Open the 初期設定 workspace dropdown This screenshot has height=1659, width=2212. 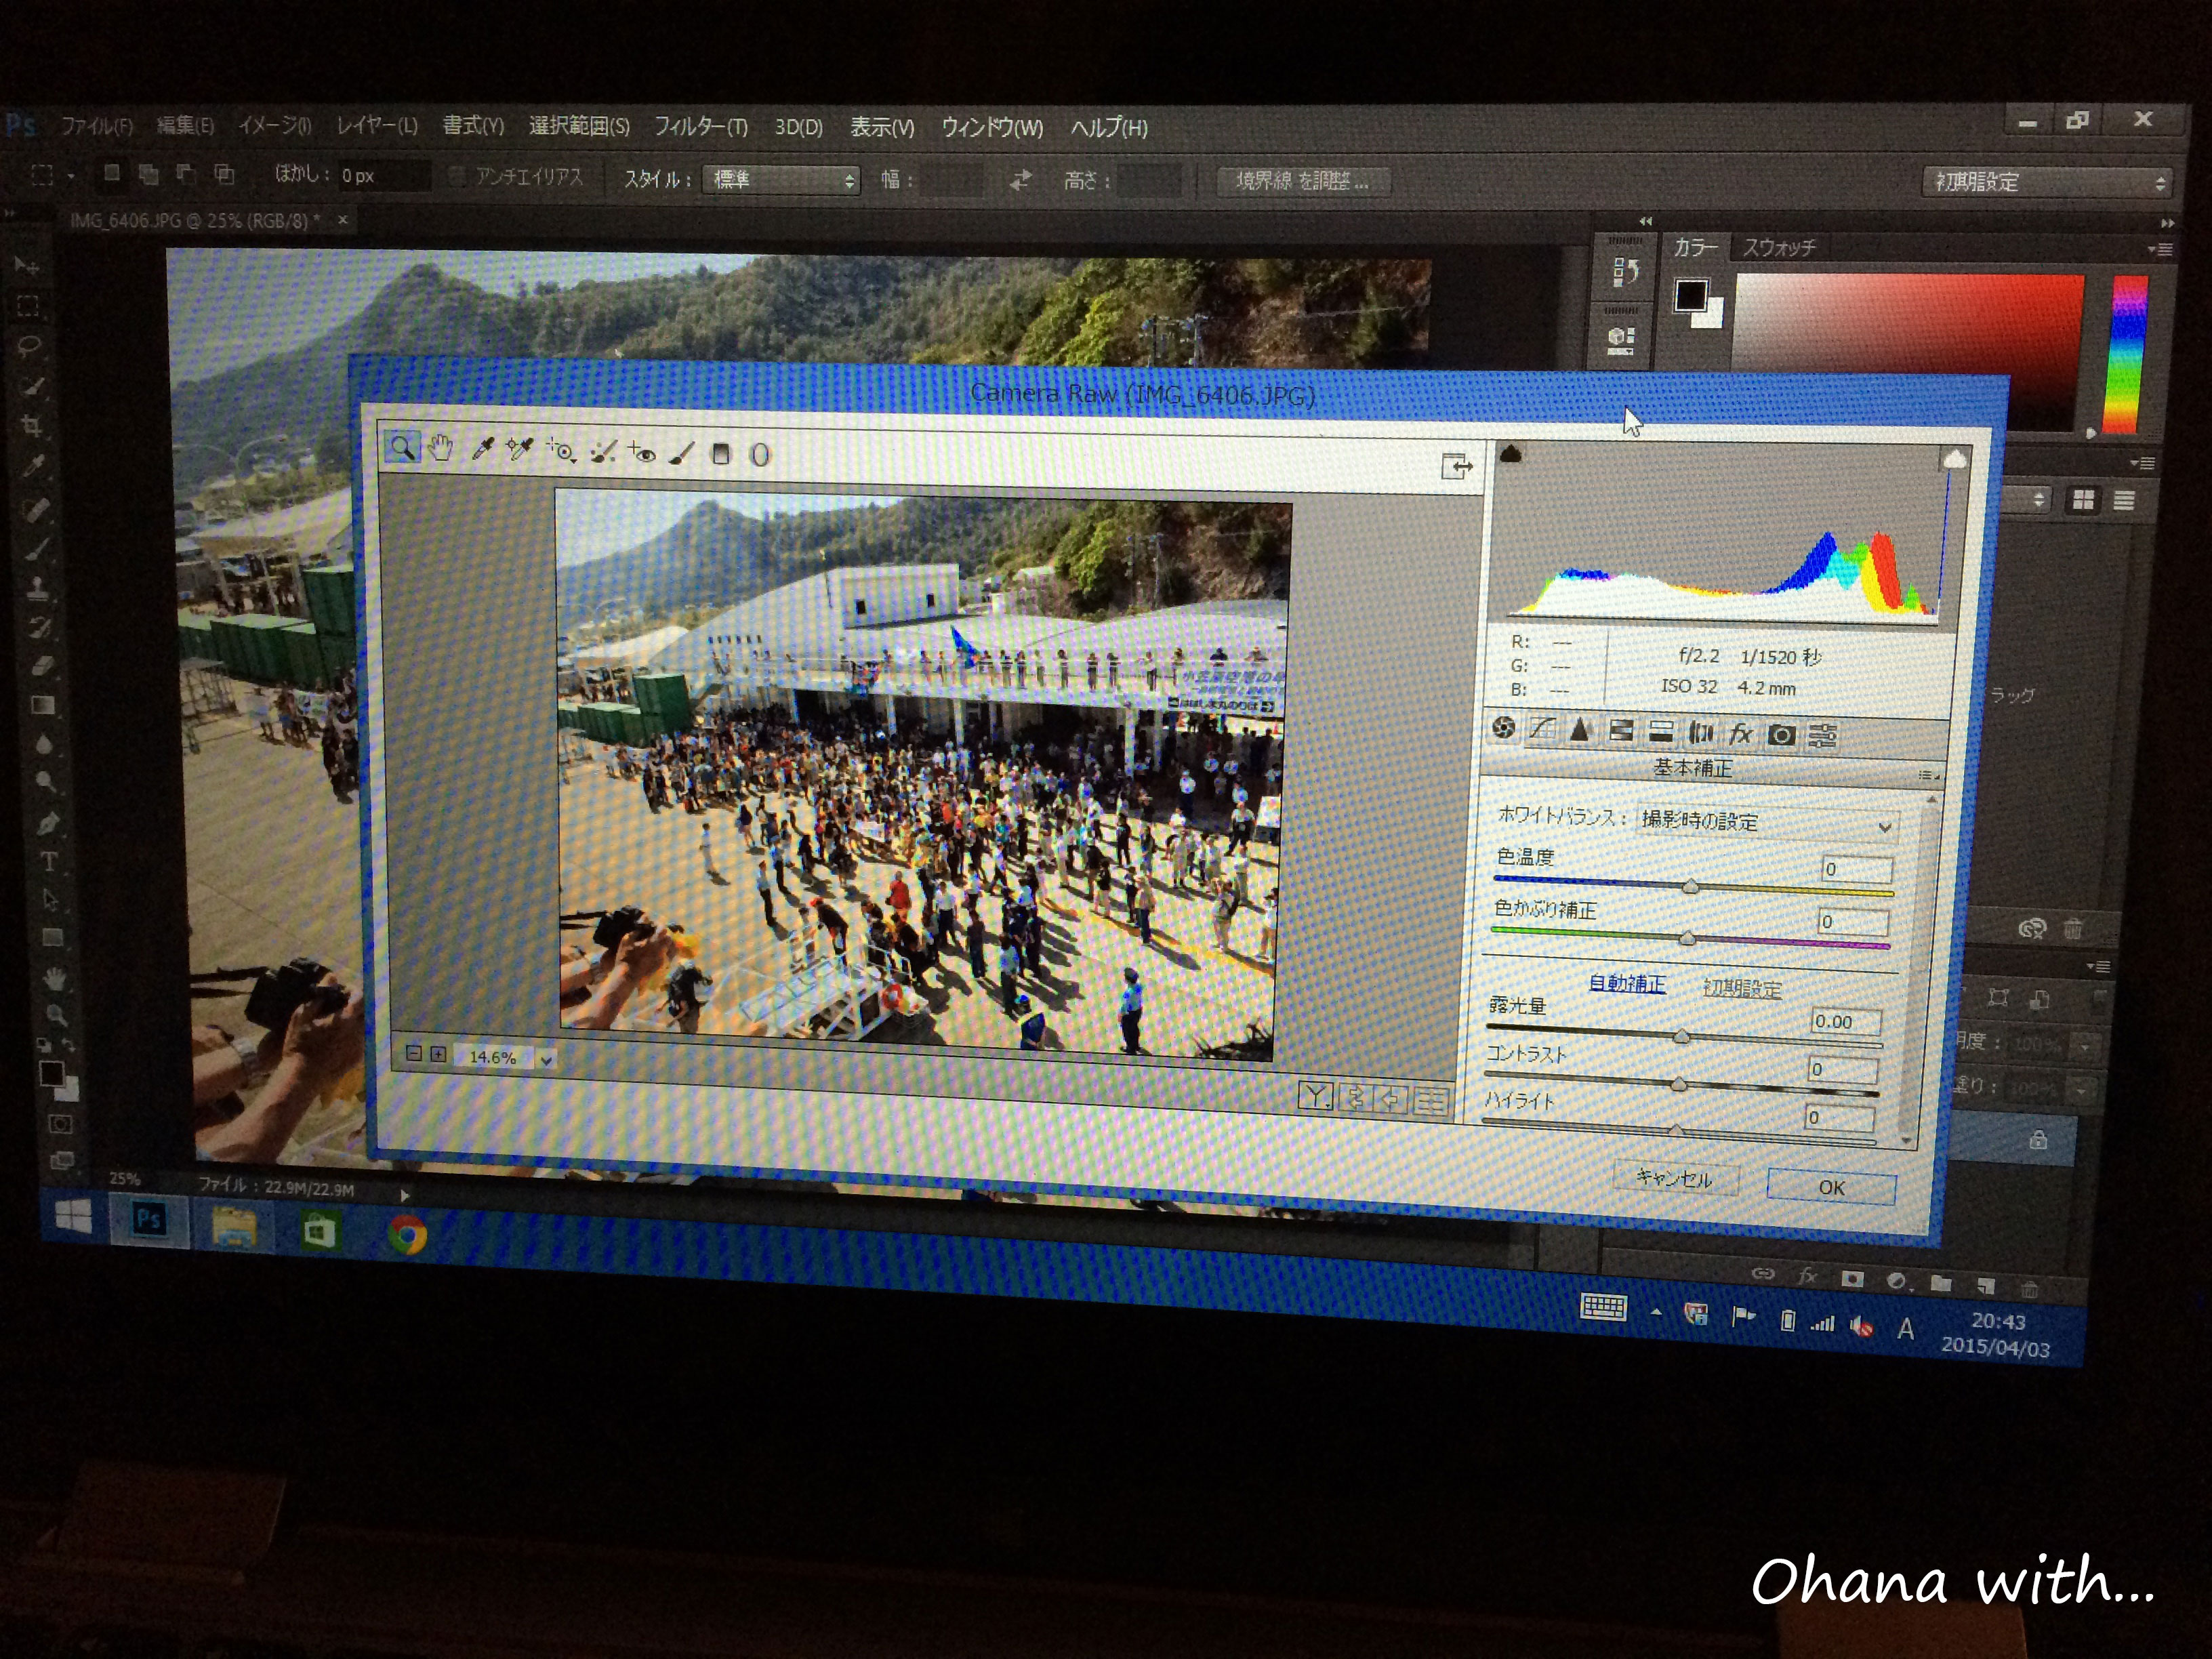pyautogui.click(x=2047, y=182)
